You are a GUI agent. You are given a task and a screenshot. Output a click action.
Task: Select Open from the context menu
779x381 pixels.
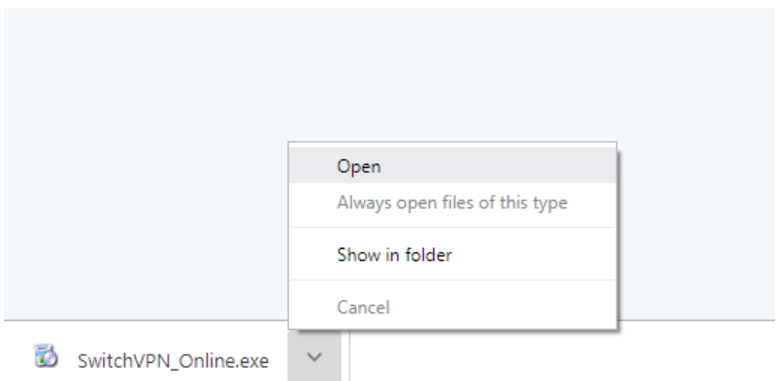(x=453, y=166)
